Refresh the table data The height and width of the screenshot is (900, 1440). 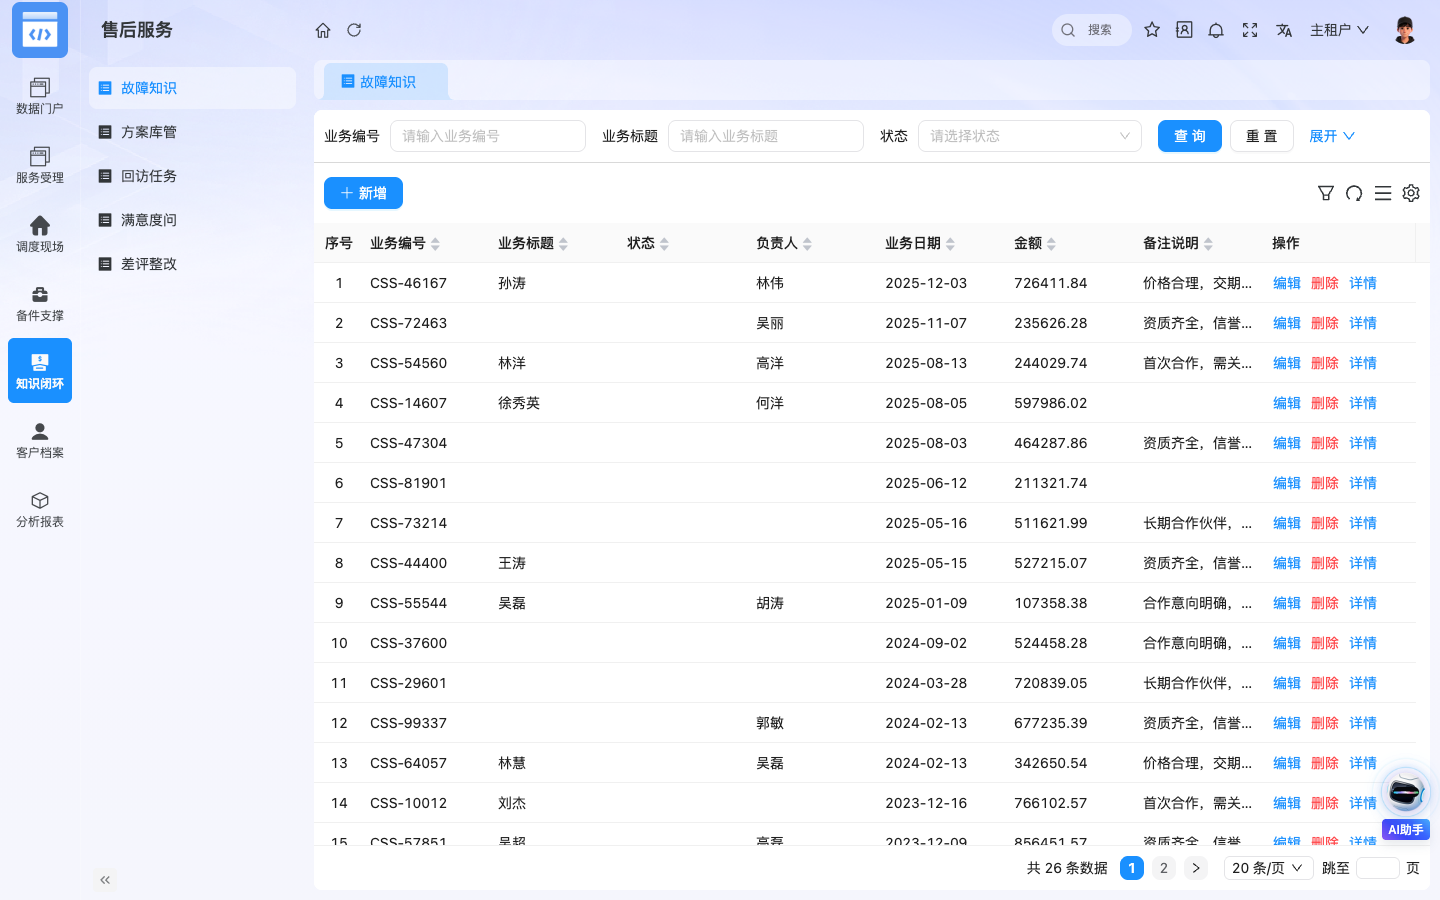tap(1354, 193)
